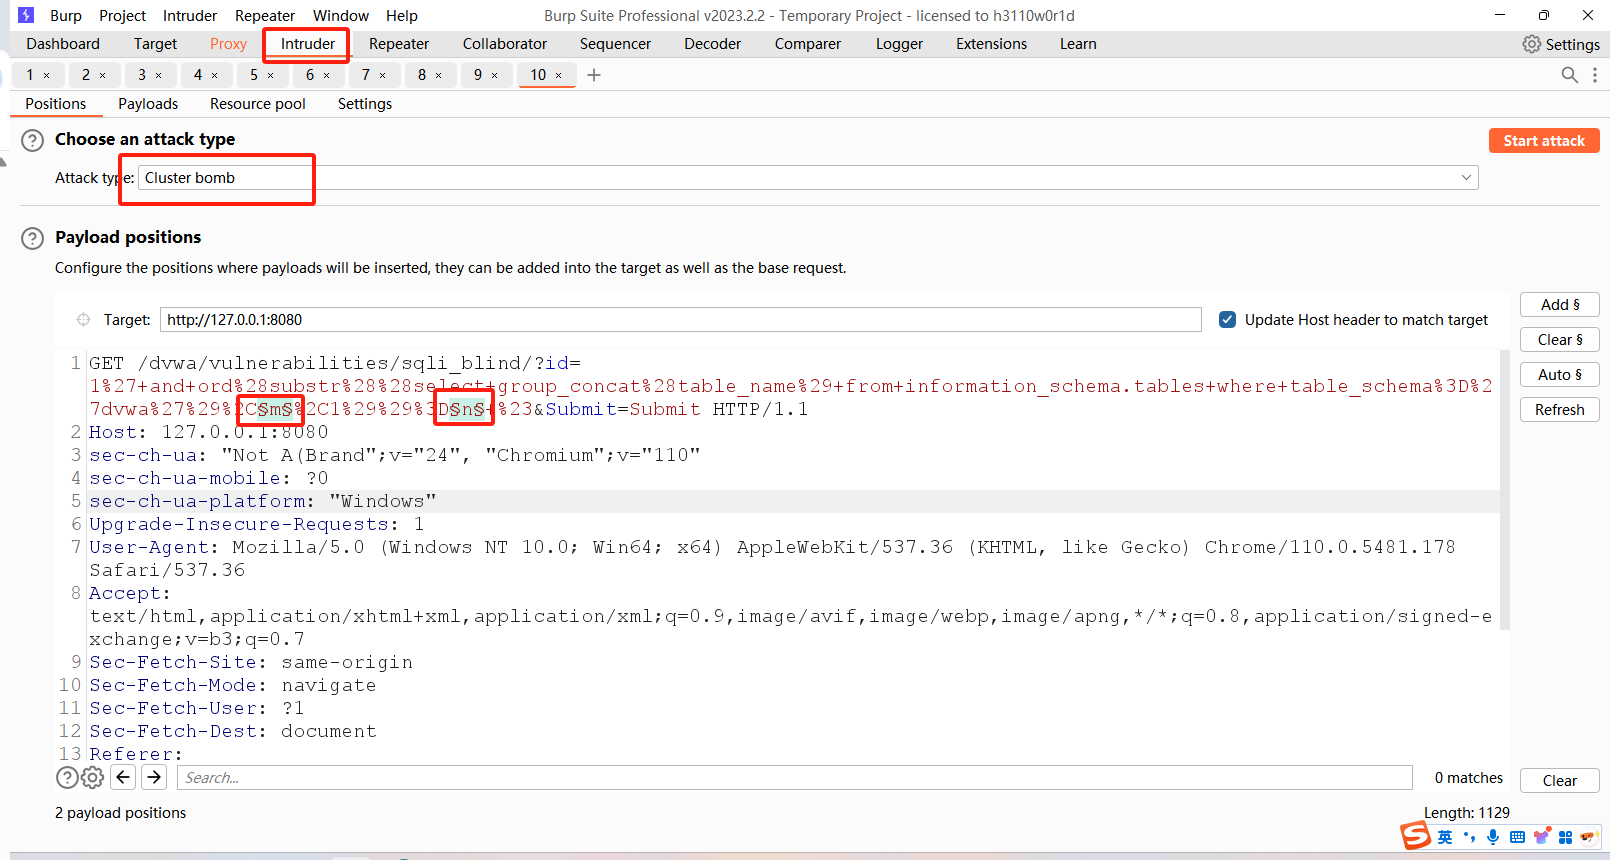
Task: Switch to the Decoder tab
Action: [713, 44]
